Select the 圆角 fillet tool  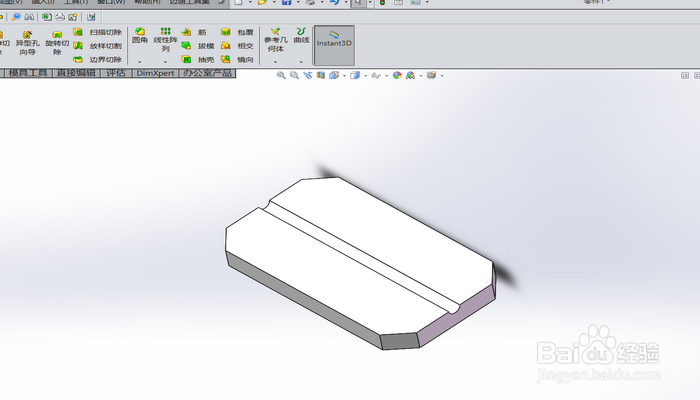tap(140, 36)
